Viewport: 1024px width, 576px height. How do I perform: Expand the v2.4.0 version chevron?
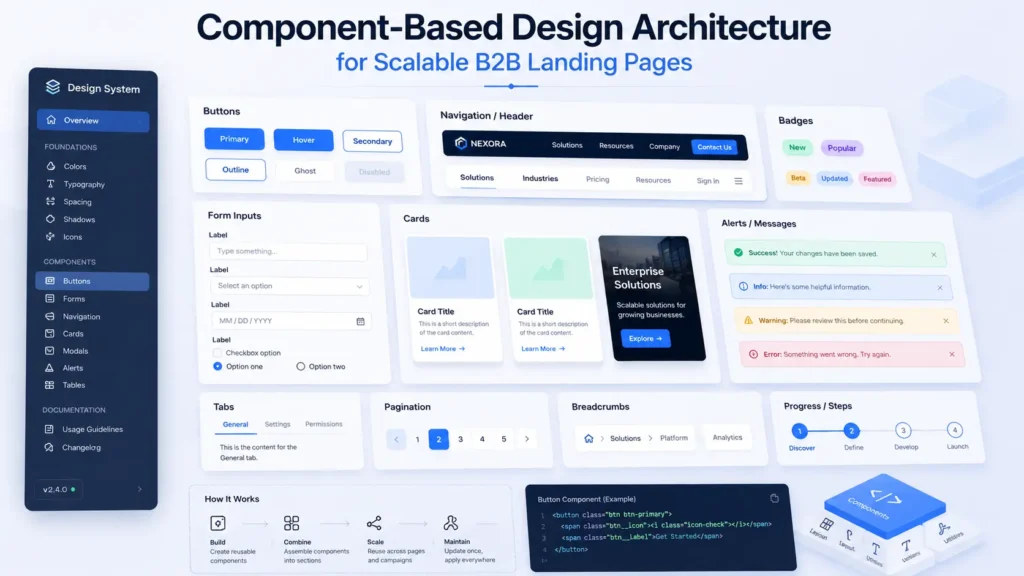tap(139, 489)
